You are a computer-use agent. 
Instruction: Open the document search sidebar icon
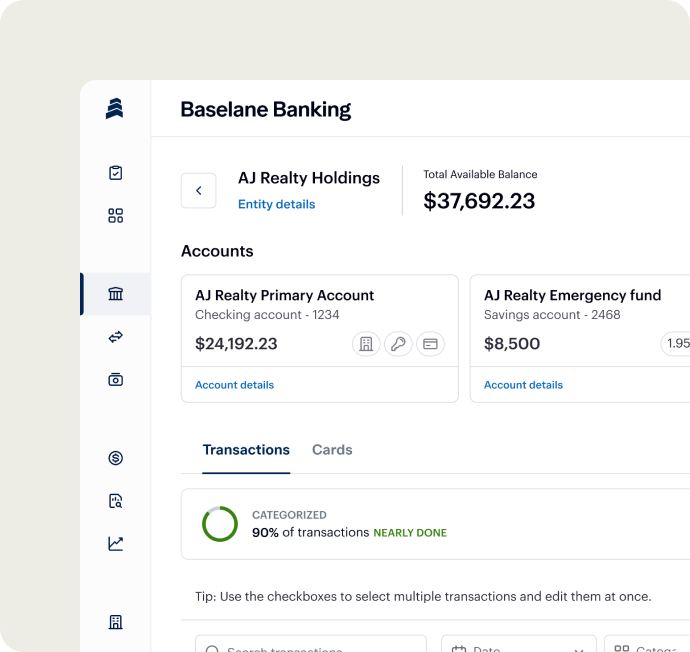(115, 501)
